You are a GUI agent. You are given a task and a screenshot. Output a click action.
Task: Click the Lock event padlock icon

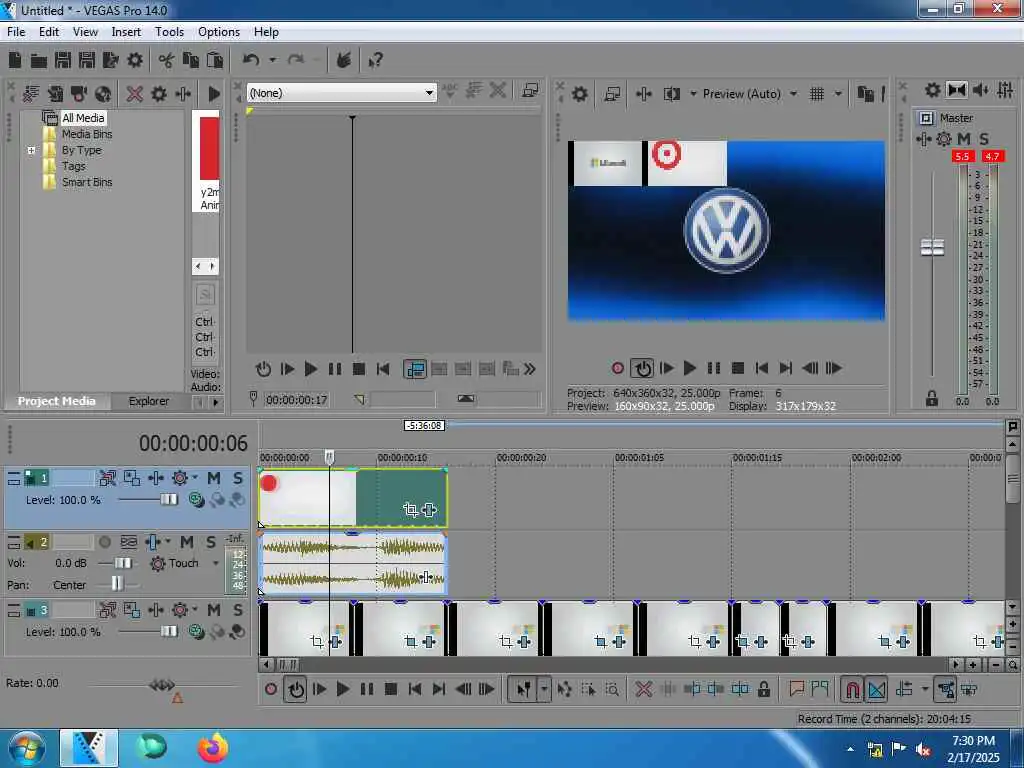(x=763, y=689)
